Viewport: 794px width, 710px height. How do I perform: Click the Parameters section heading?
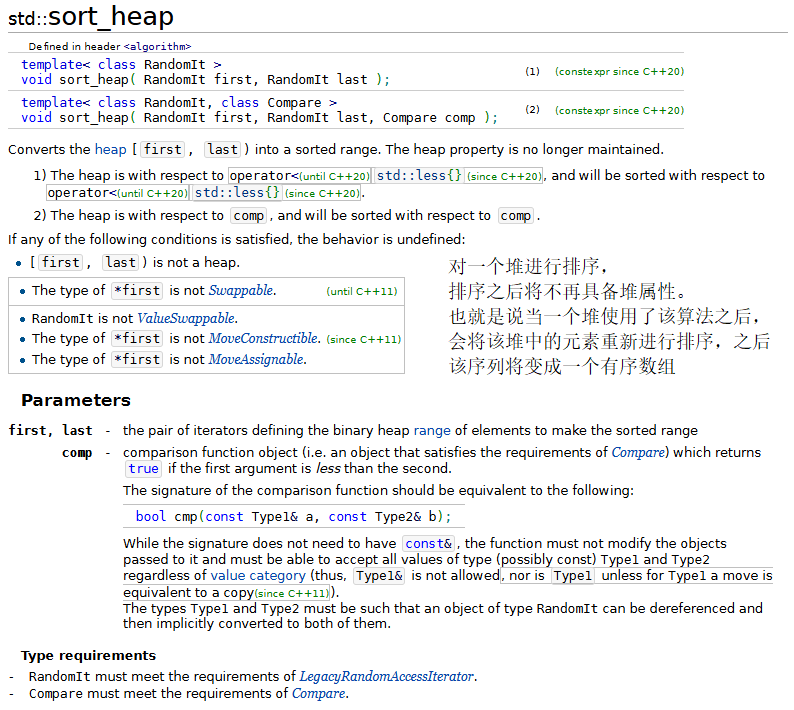pos(76,400)
